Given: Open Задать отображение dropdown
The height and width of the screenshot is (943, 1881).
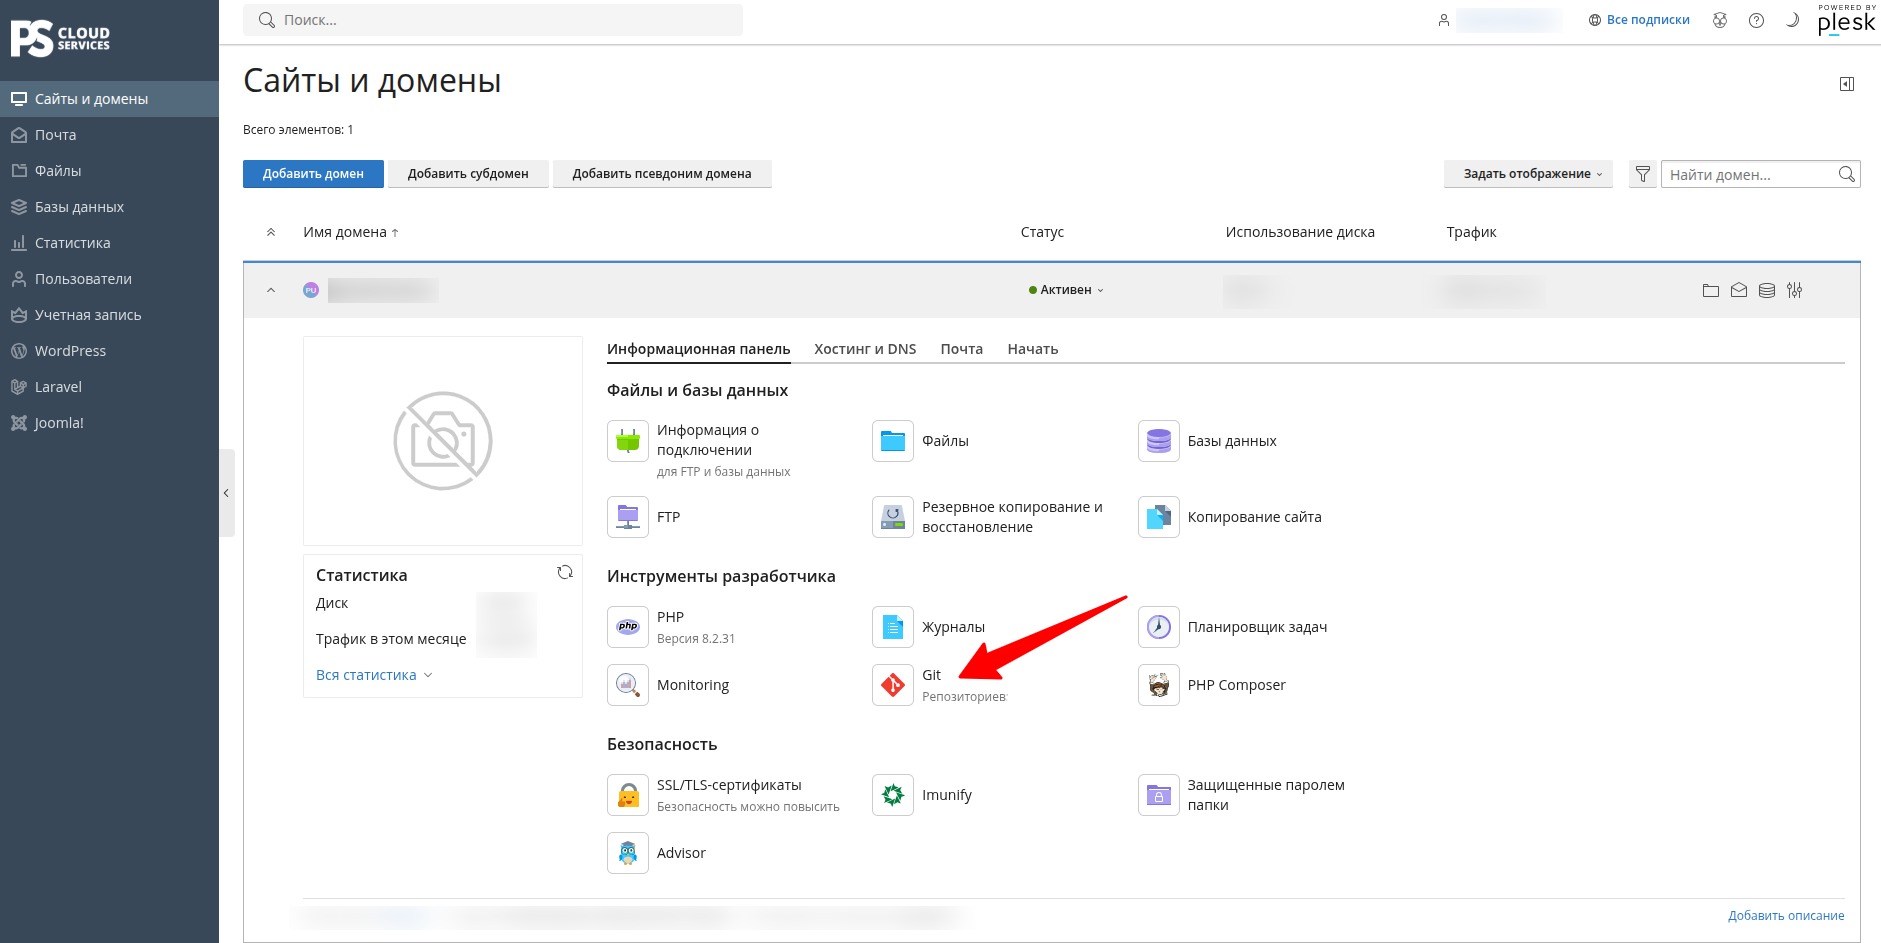Looking at the screenshot, I should tap(1528, 174).
